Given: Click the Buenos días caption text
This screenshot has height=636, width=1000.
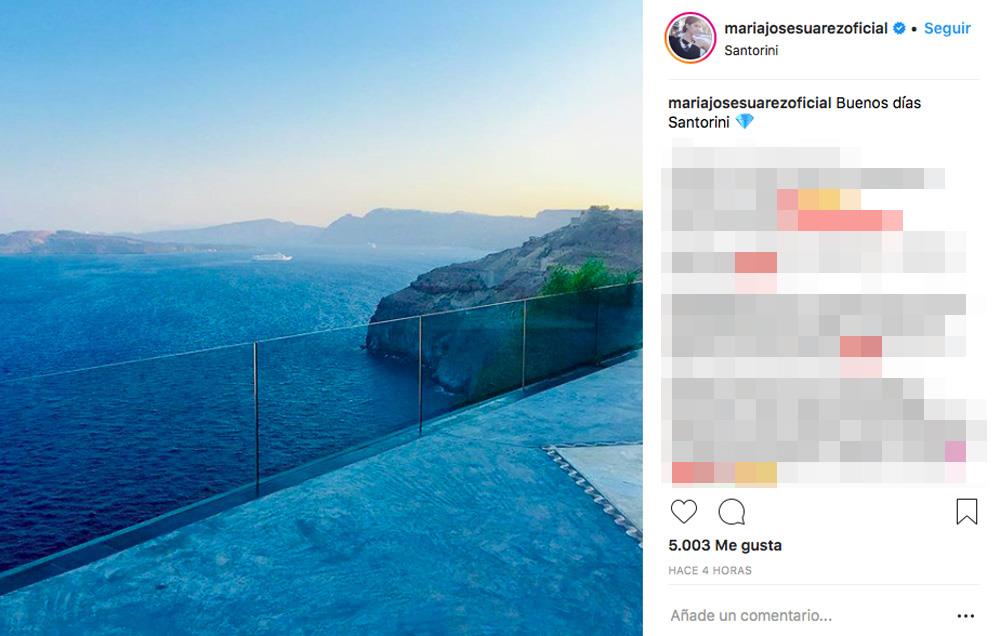Looking at the screenshot, I should click(x=878, y=103).
